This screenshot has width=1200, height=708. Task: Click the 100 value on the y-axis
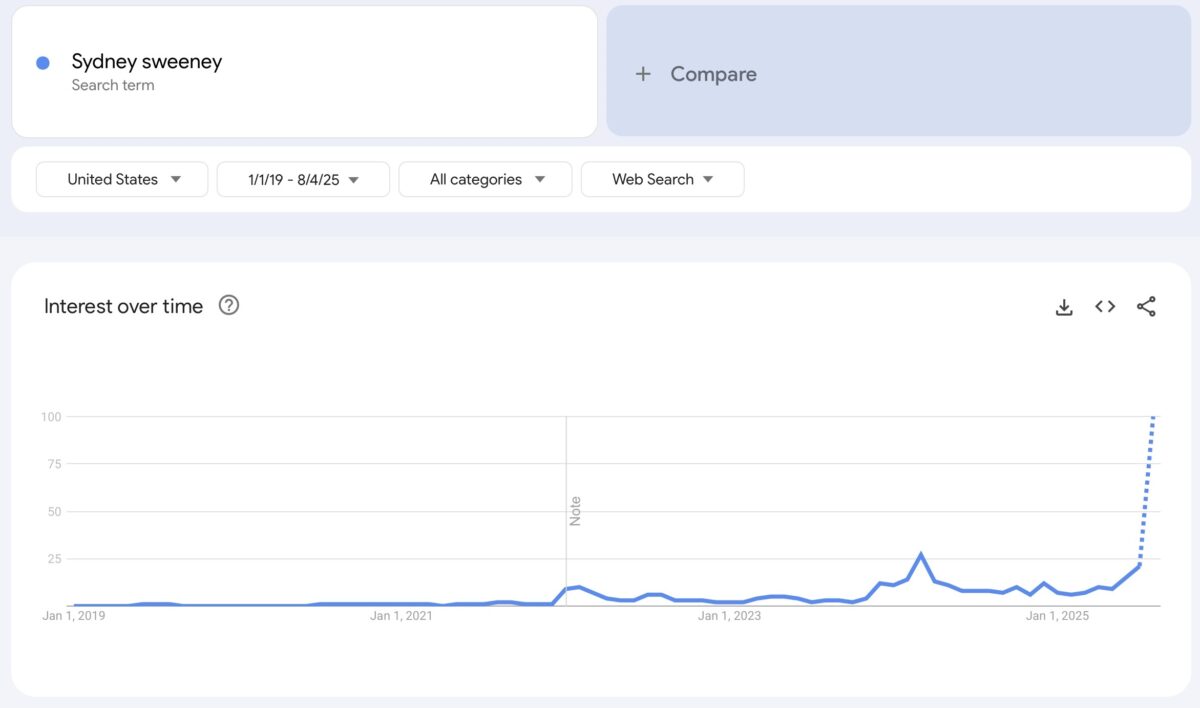[x=49, y=417]
